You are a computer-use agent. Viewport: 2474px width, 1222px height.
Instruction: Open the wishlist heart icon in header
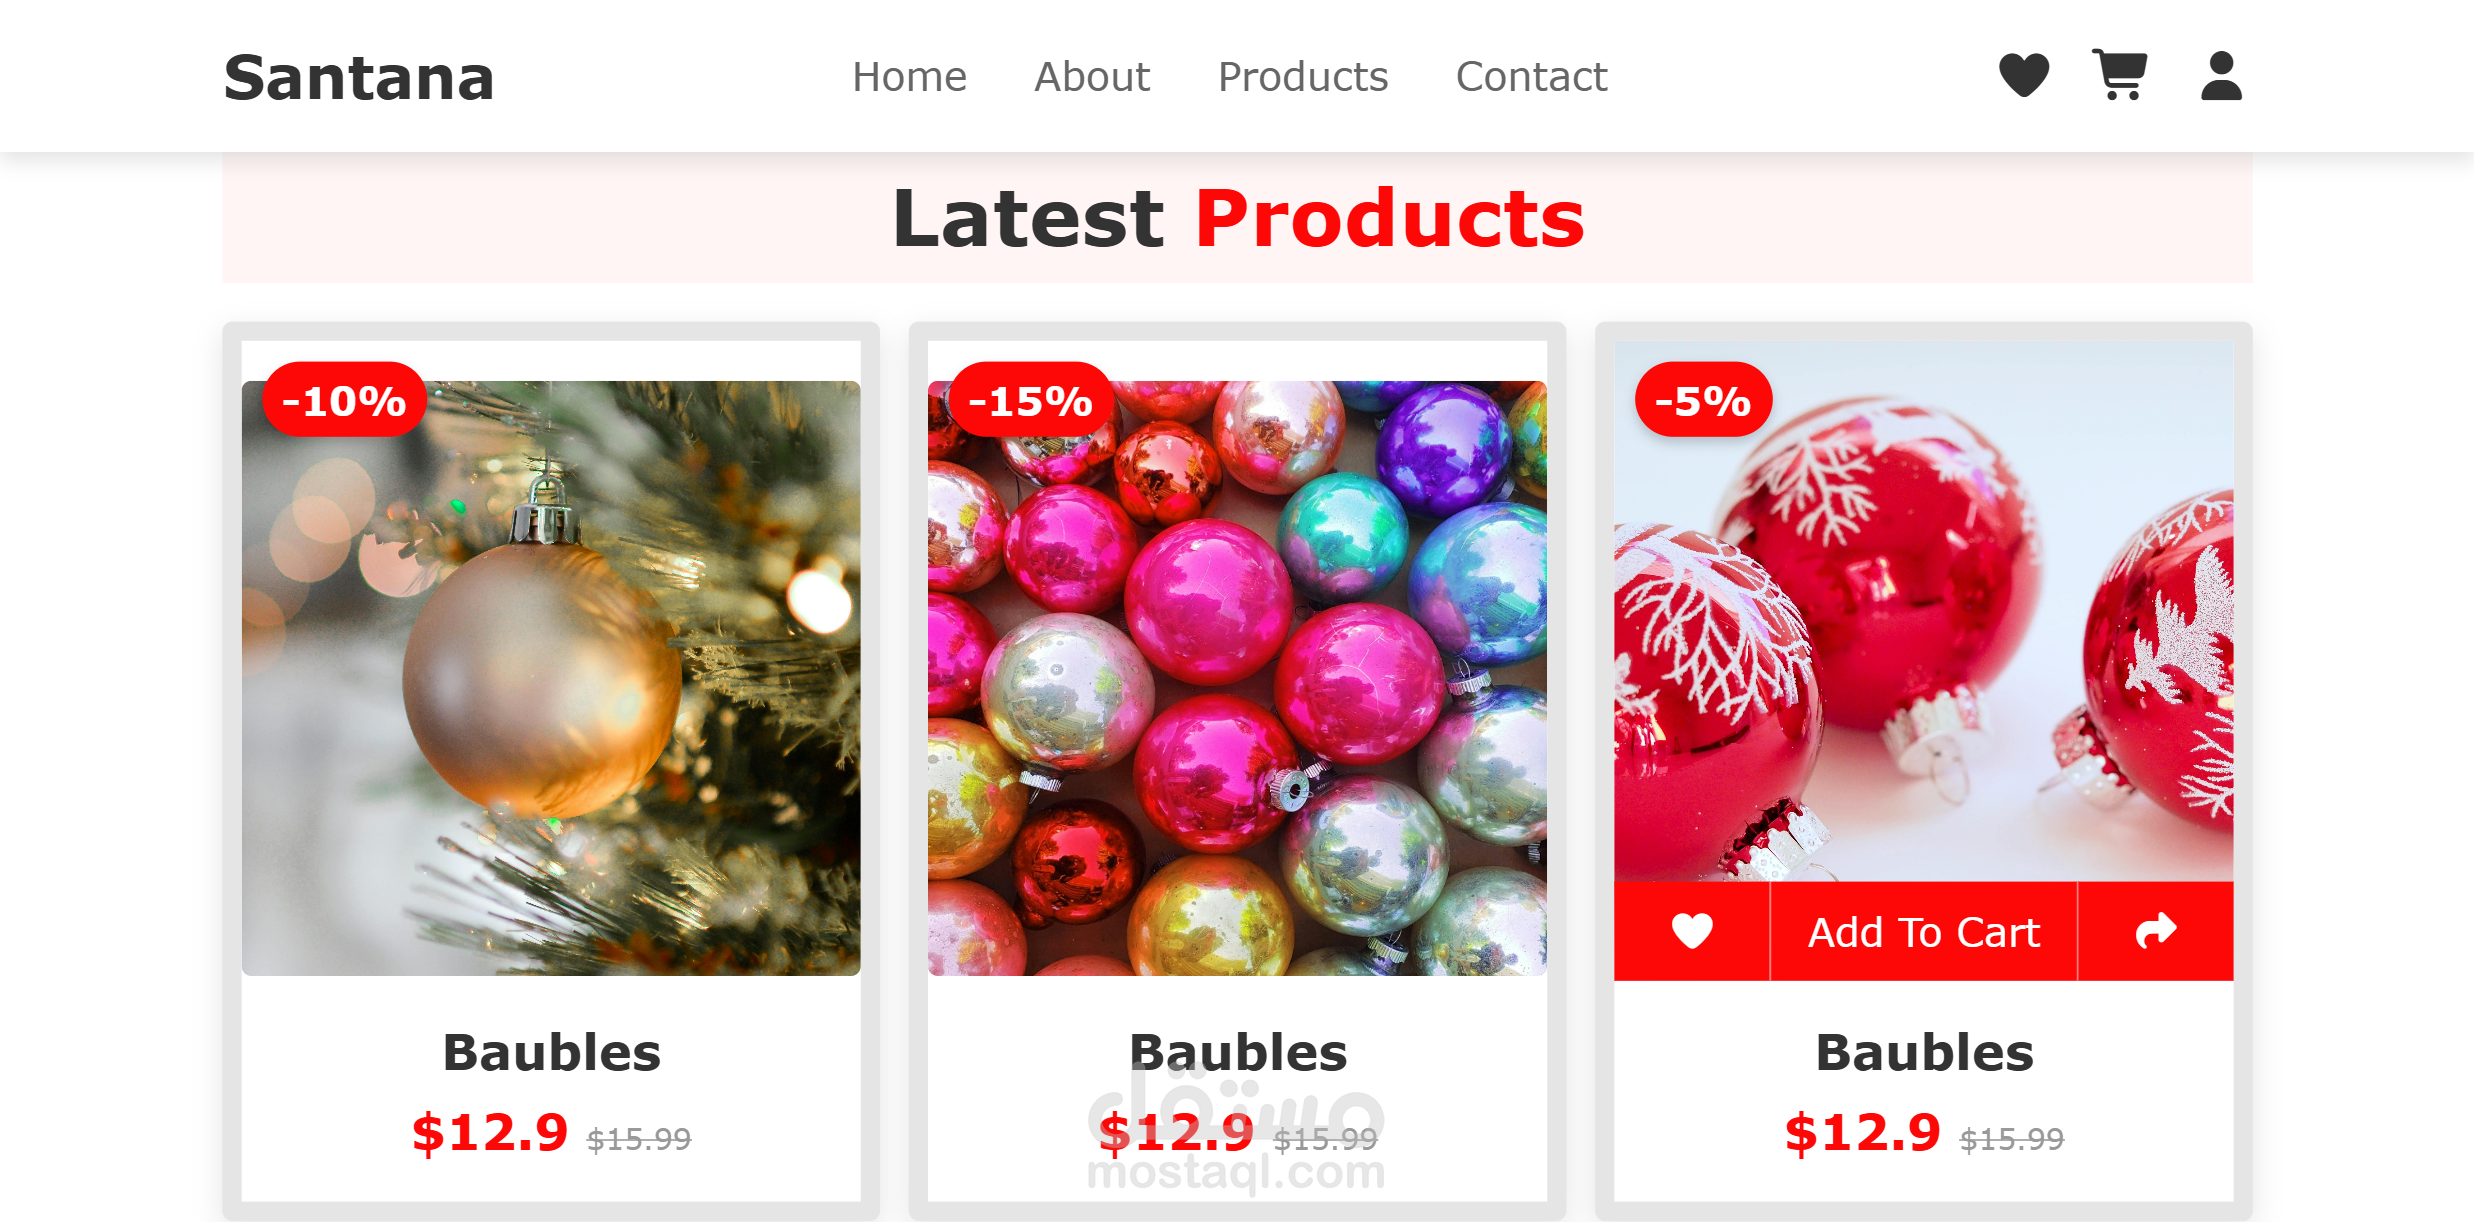[x=2024, y=76]
